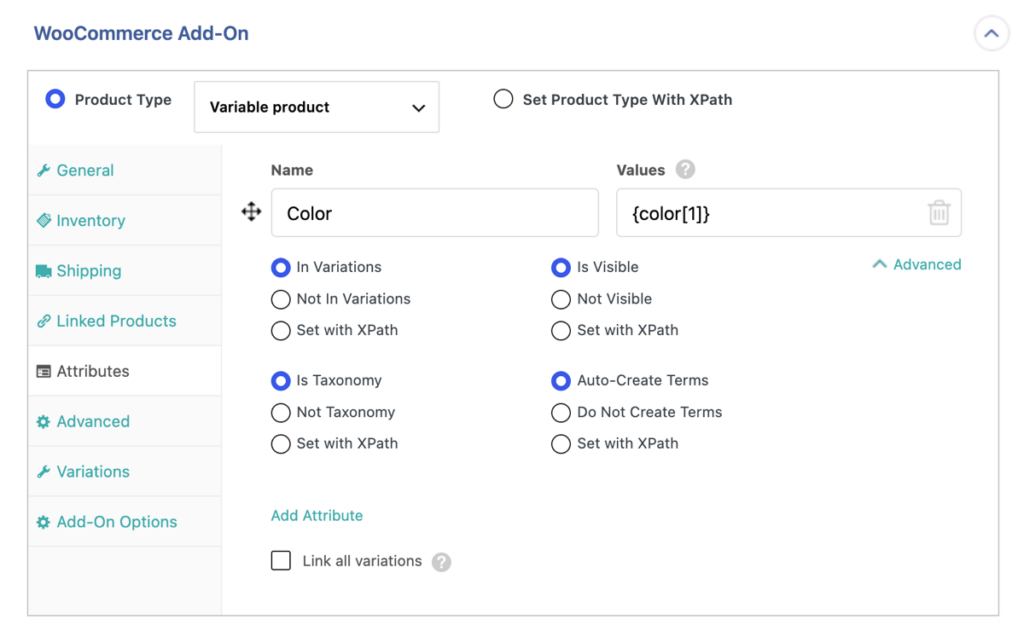Select Set with XPath under taxonomy

point(281,444)
